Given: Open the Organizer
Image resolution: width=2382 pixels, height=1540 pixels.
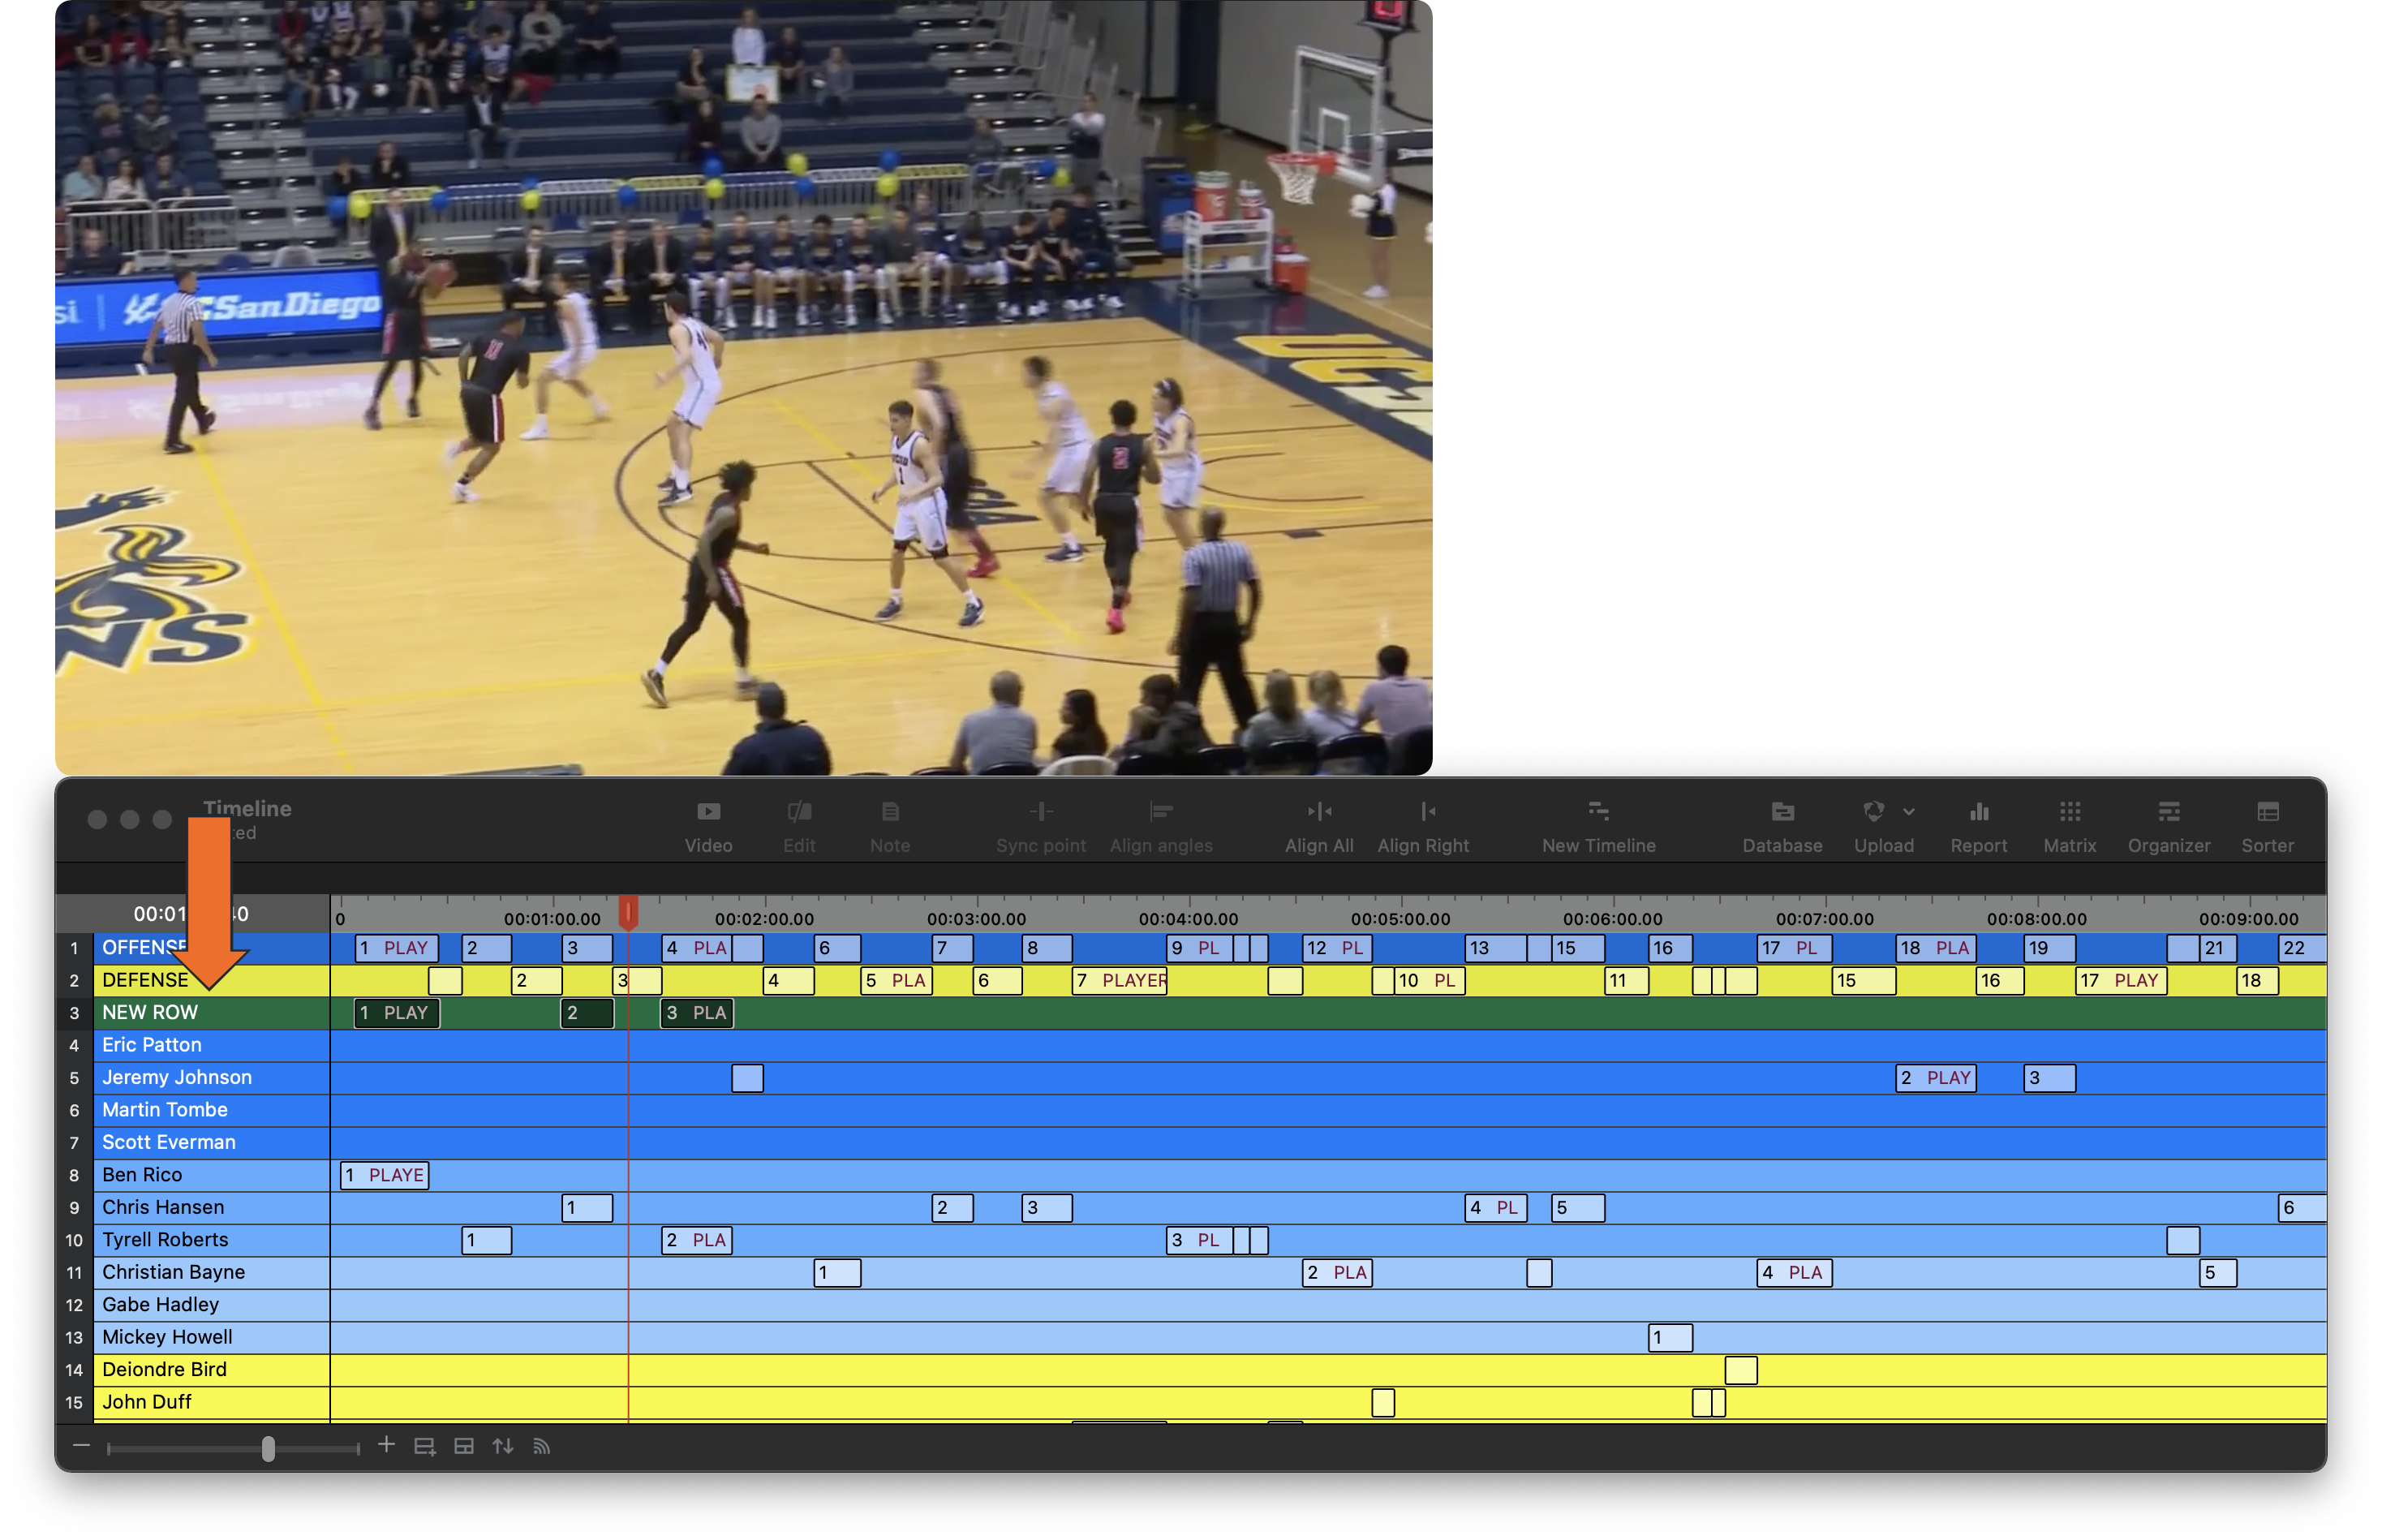Looking at the screenshot, I should pos(2168,820).
